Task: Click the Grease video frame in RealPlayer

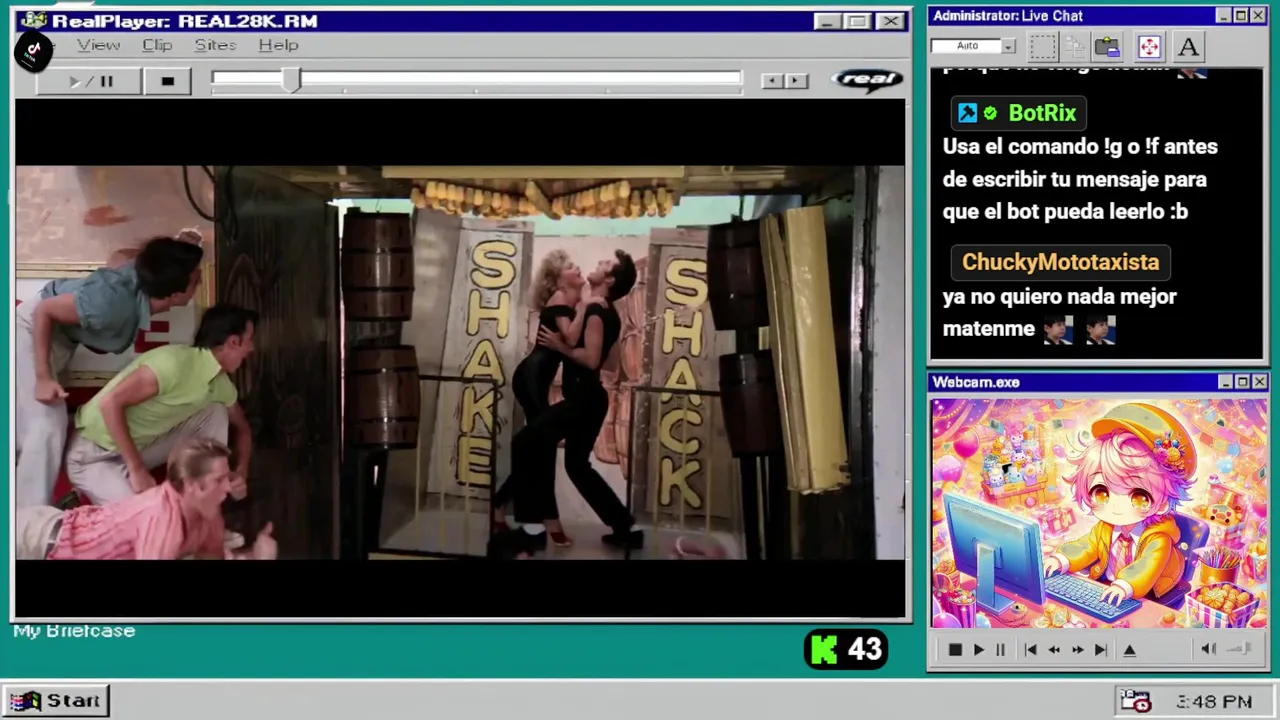Action: pos(460,362)
